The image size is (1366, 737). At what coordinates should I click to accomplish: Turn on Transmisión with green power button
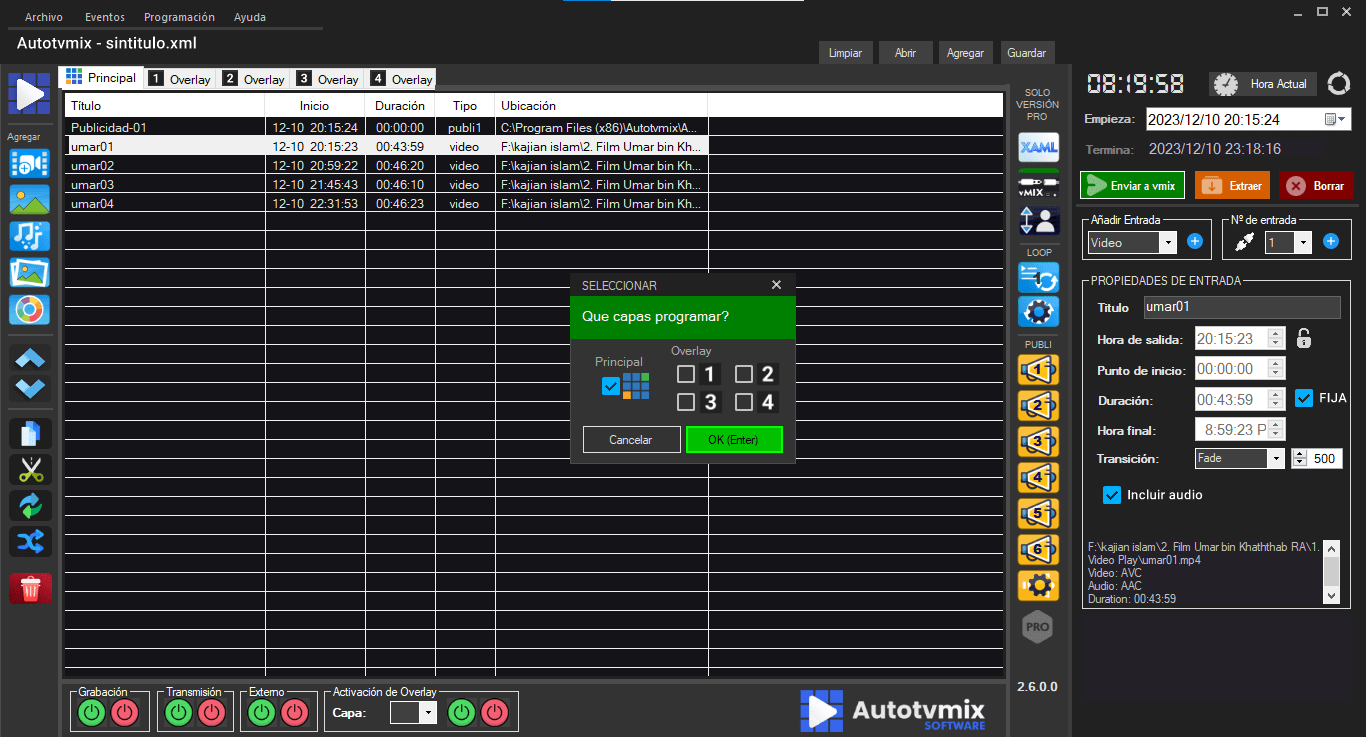179,713
